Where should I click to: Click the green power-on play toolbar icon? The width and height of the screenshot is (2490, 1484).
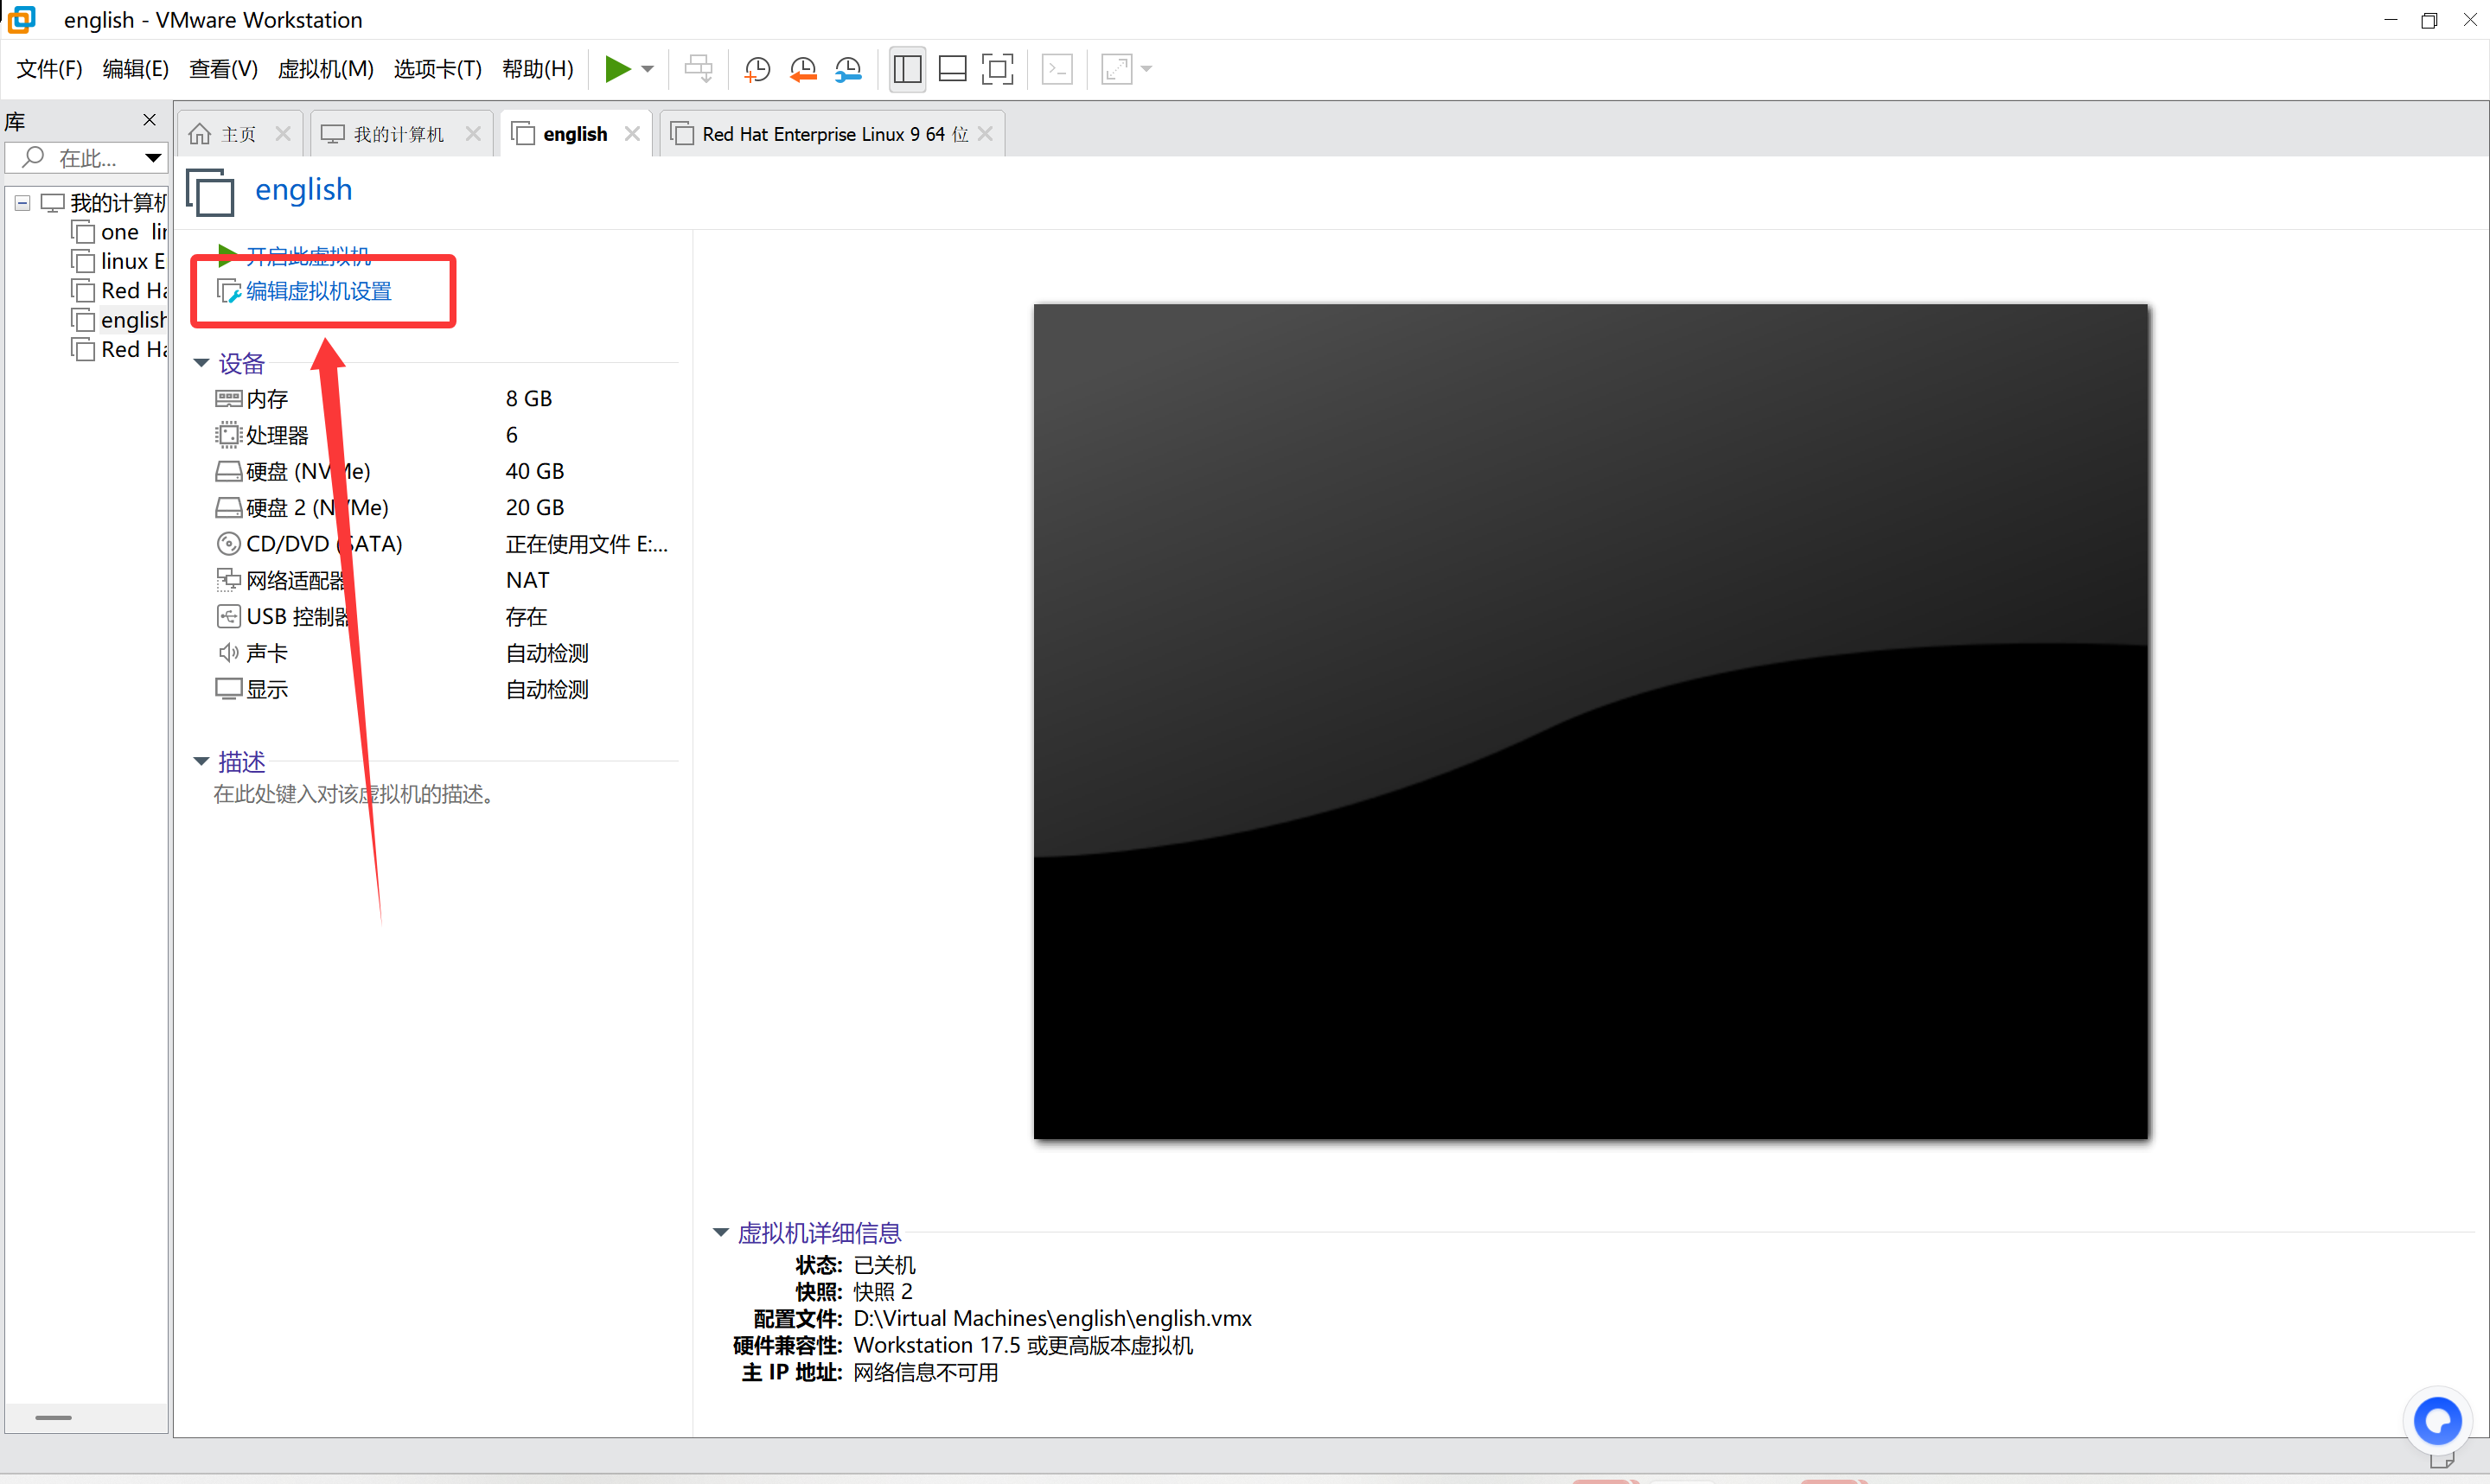[617, 69]
